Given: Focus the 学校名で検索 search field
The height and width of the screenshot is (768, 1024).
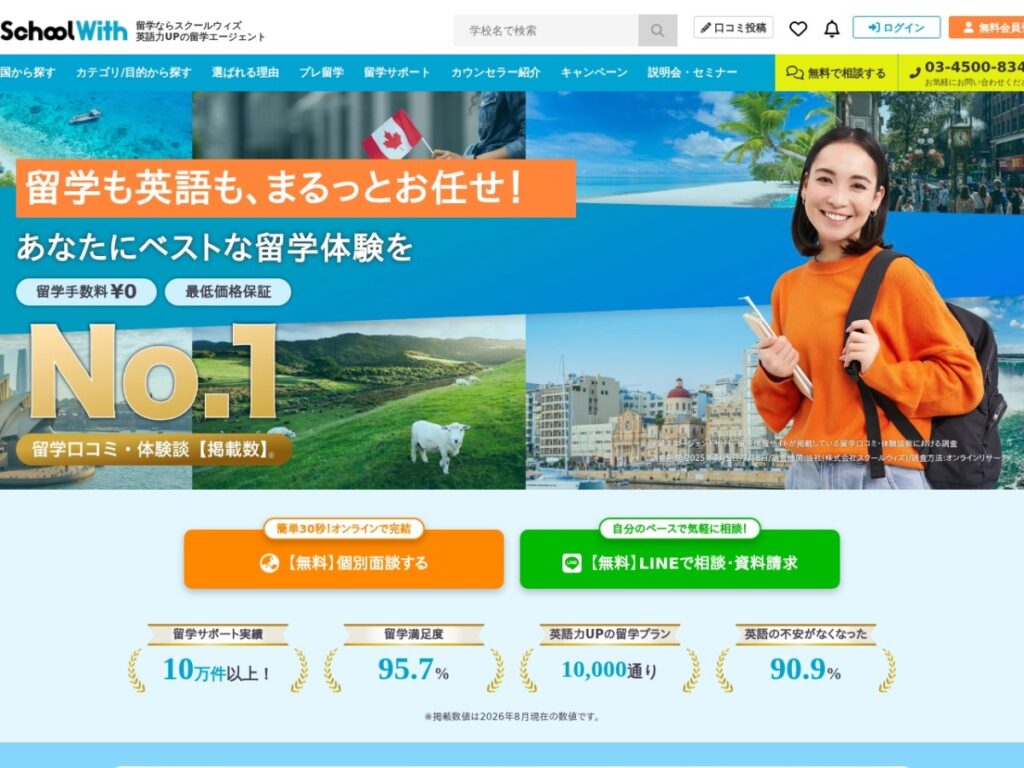Looking at the screenshot, I should 546,30.
